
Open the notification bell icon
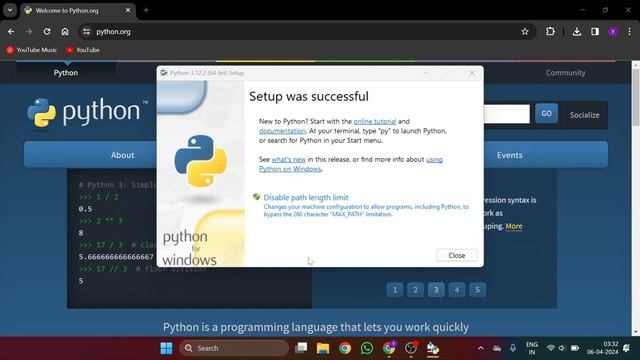(627, 348)
